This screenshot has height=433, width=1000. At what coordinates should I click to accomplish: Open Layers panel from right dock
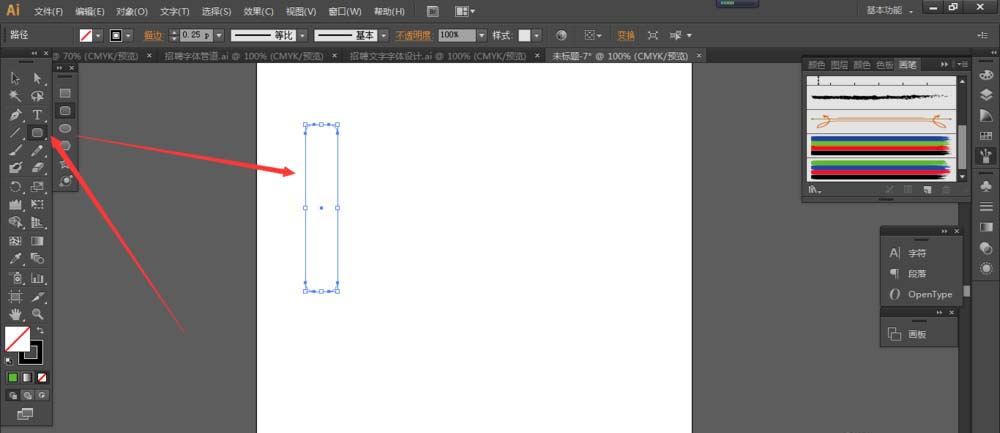[x=986, y=95]
